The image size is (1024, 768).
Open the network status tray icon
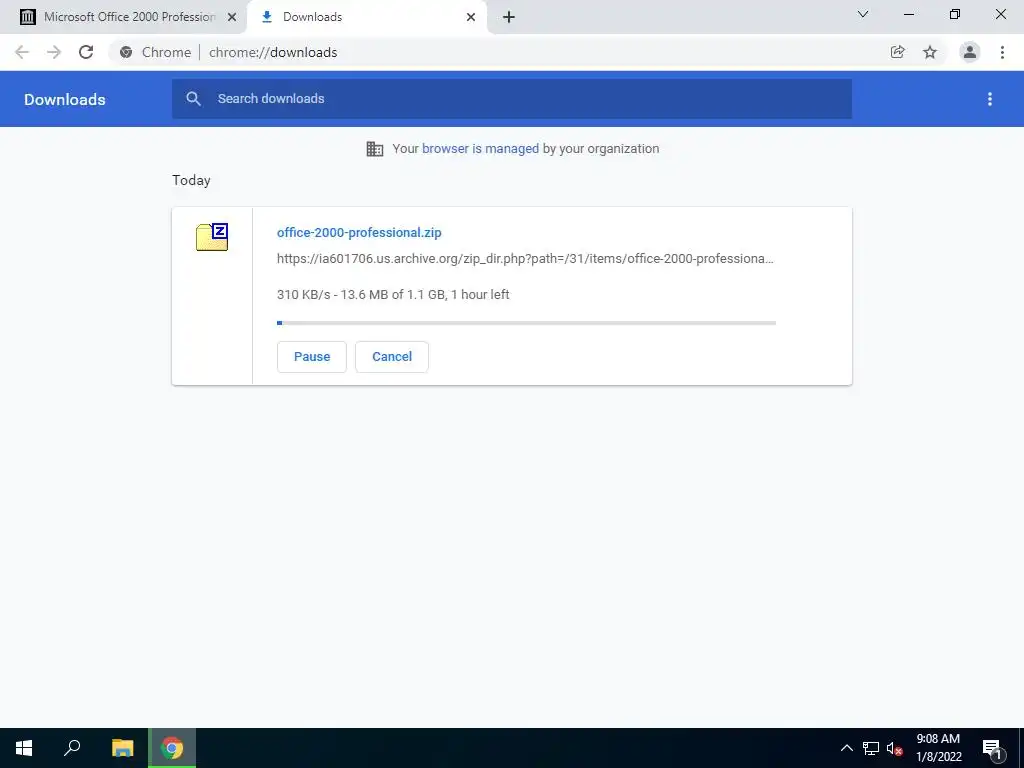pyautogui.click(x=871, y=748)
